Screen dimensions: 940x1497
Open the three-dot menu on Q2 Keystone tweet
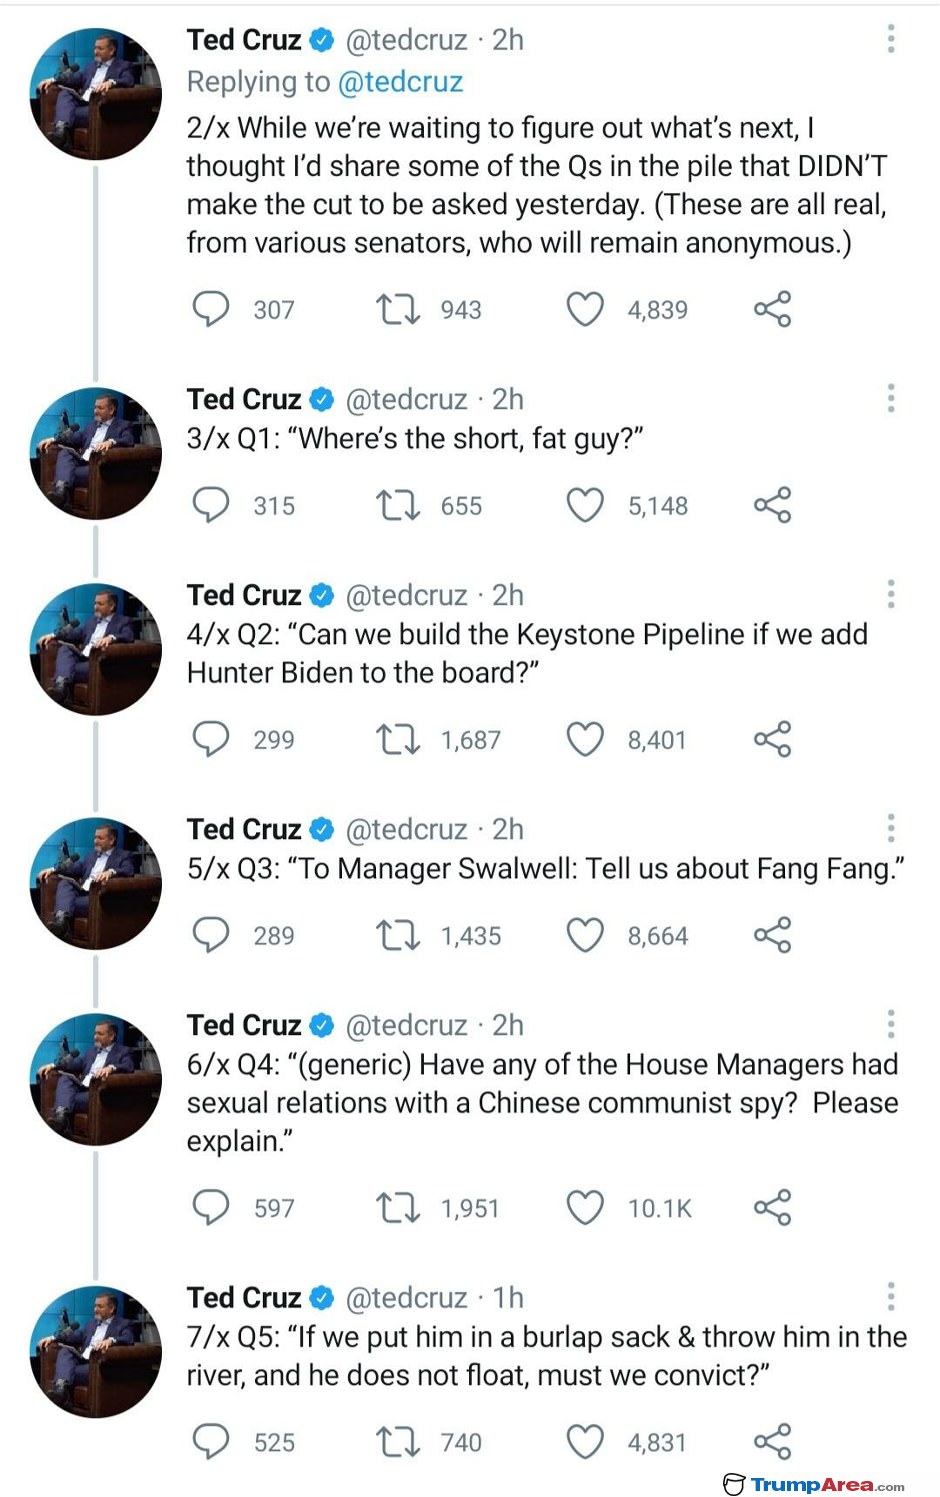click(x=890, y=595)
